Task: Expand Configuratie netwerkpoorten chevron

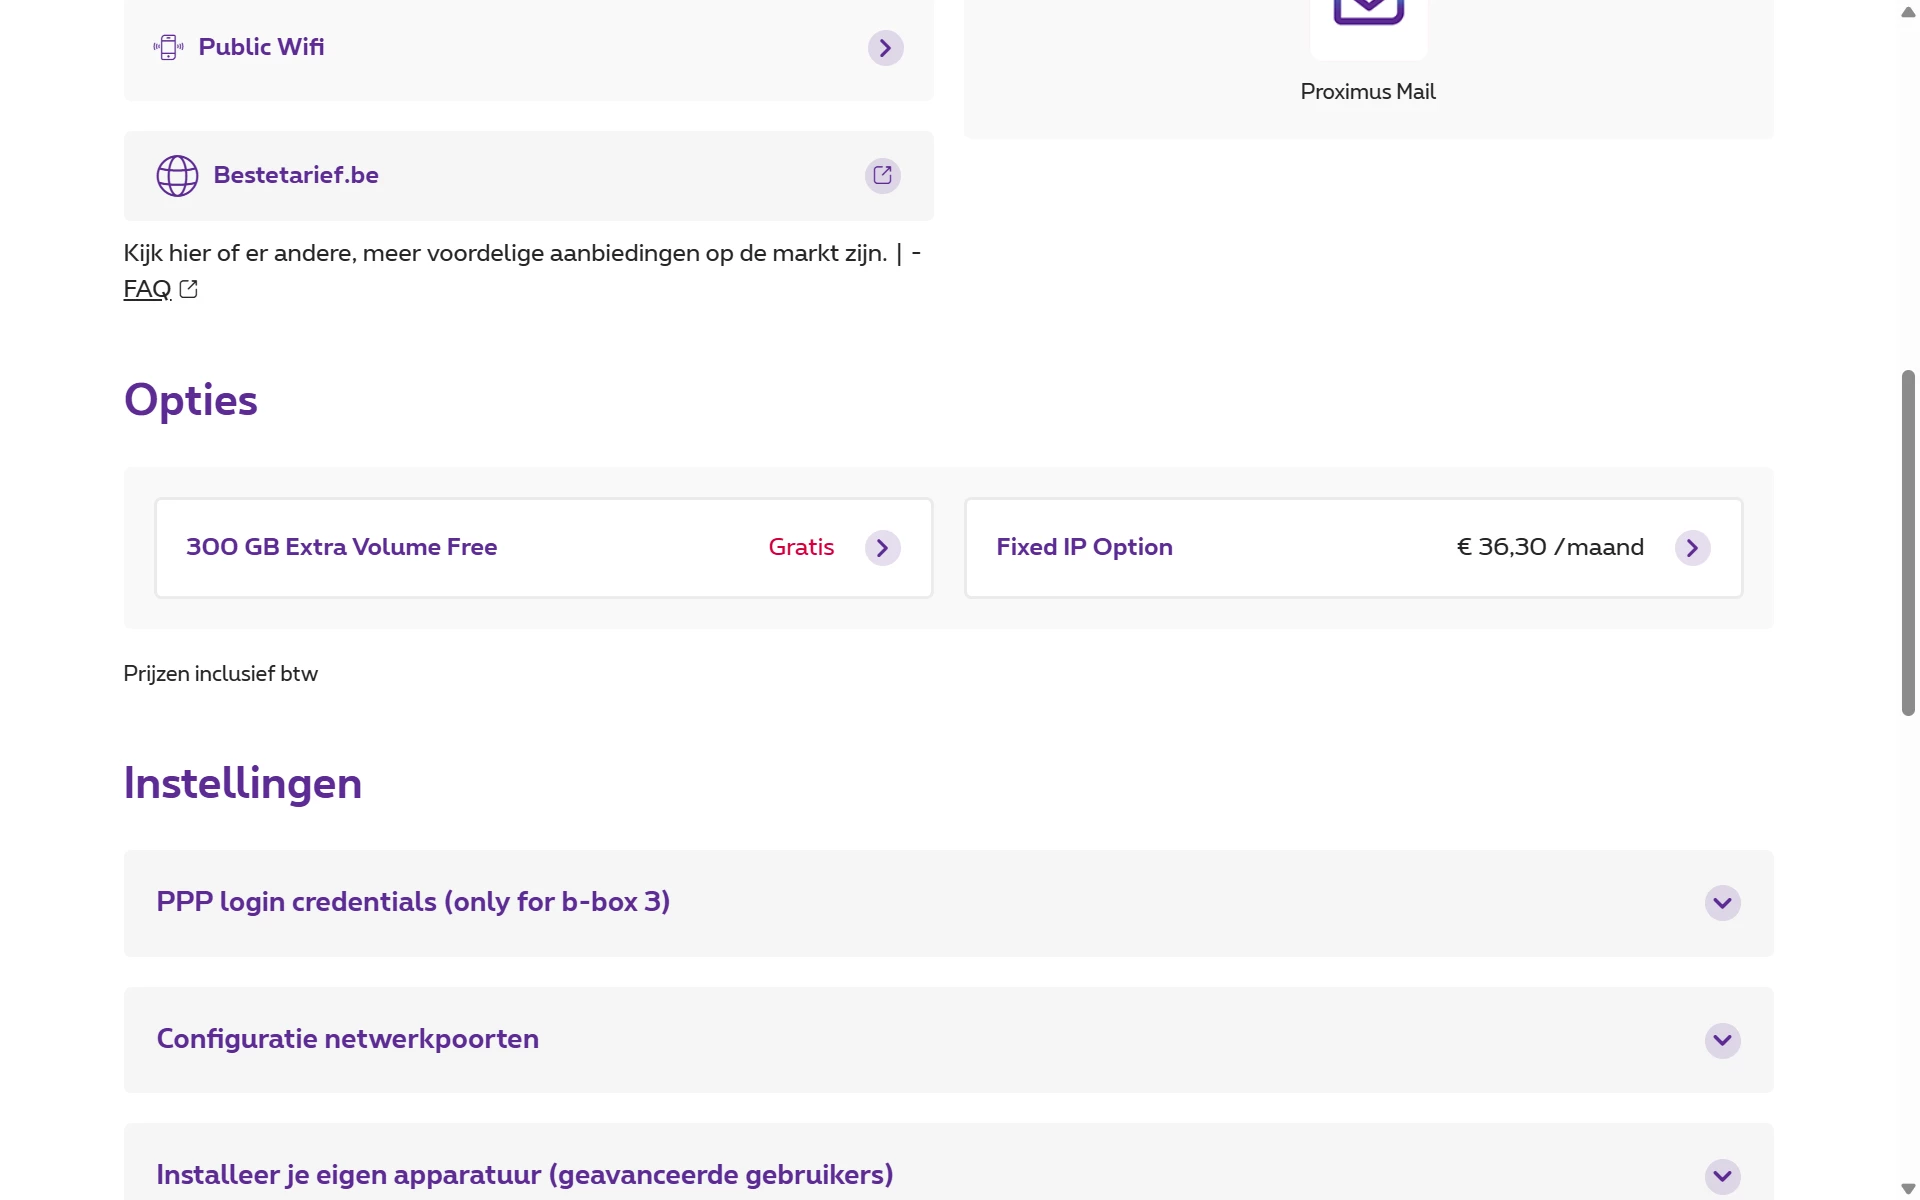Action: [x=1722, y=1040]
